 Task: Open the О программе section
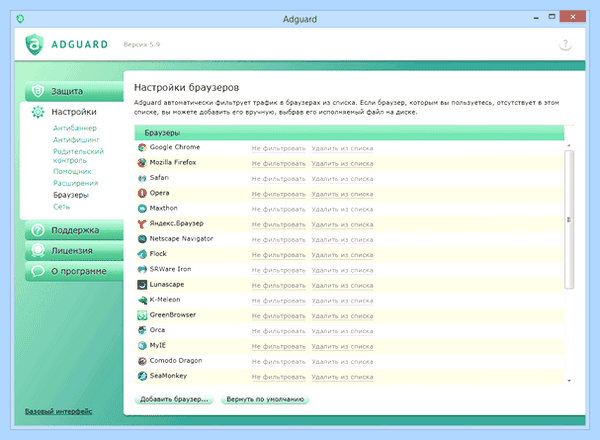point(75,271)
